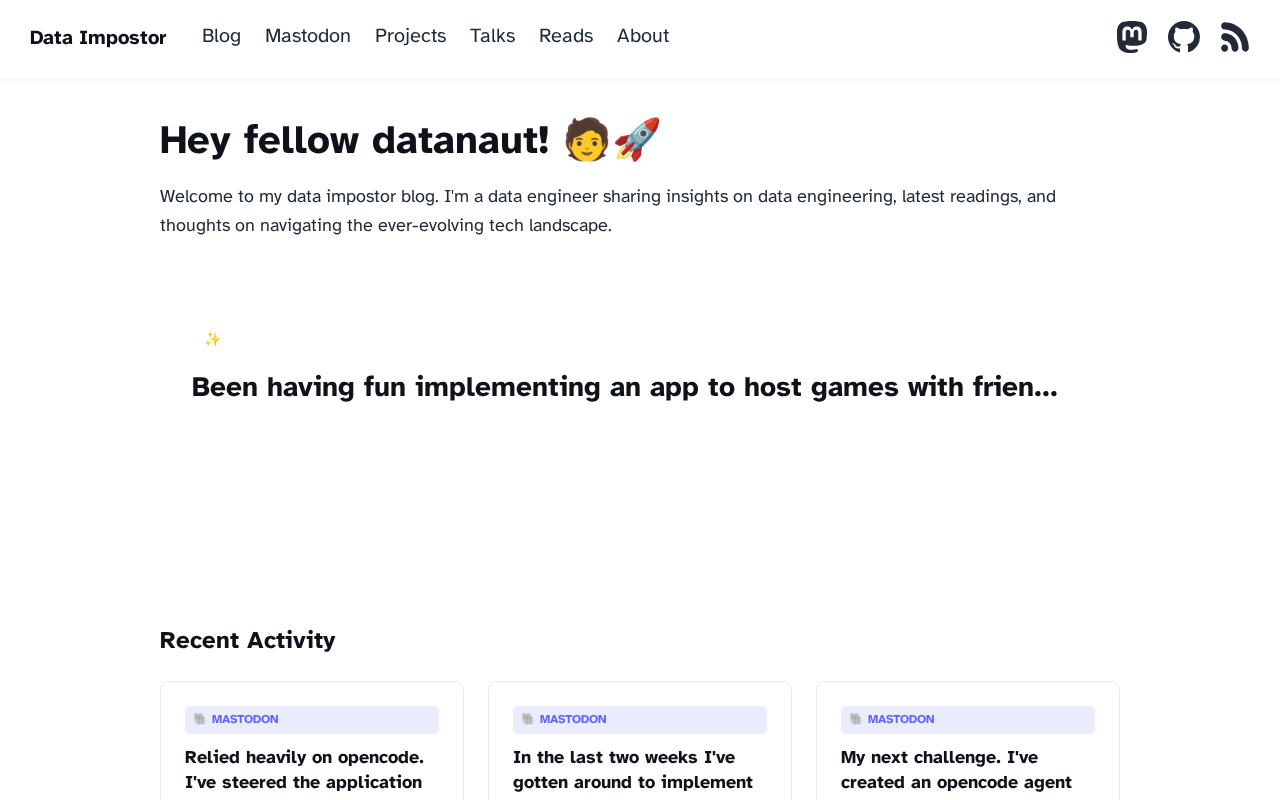Image resolution: width=1280 pixels, height=800 pixels.
Task: Click the elephant icon in second Mastodon badge
Action: [528, 719]
